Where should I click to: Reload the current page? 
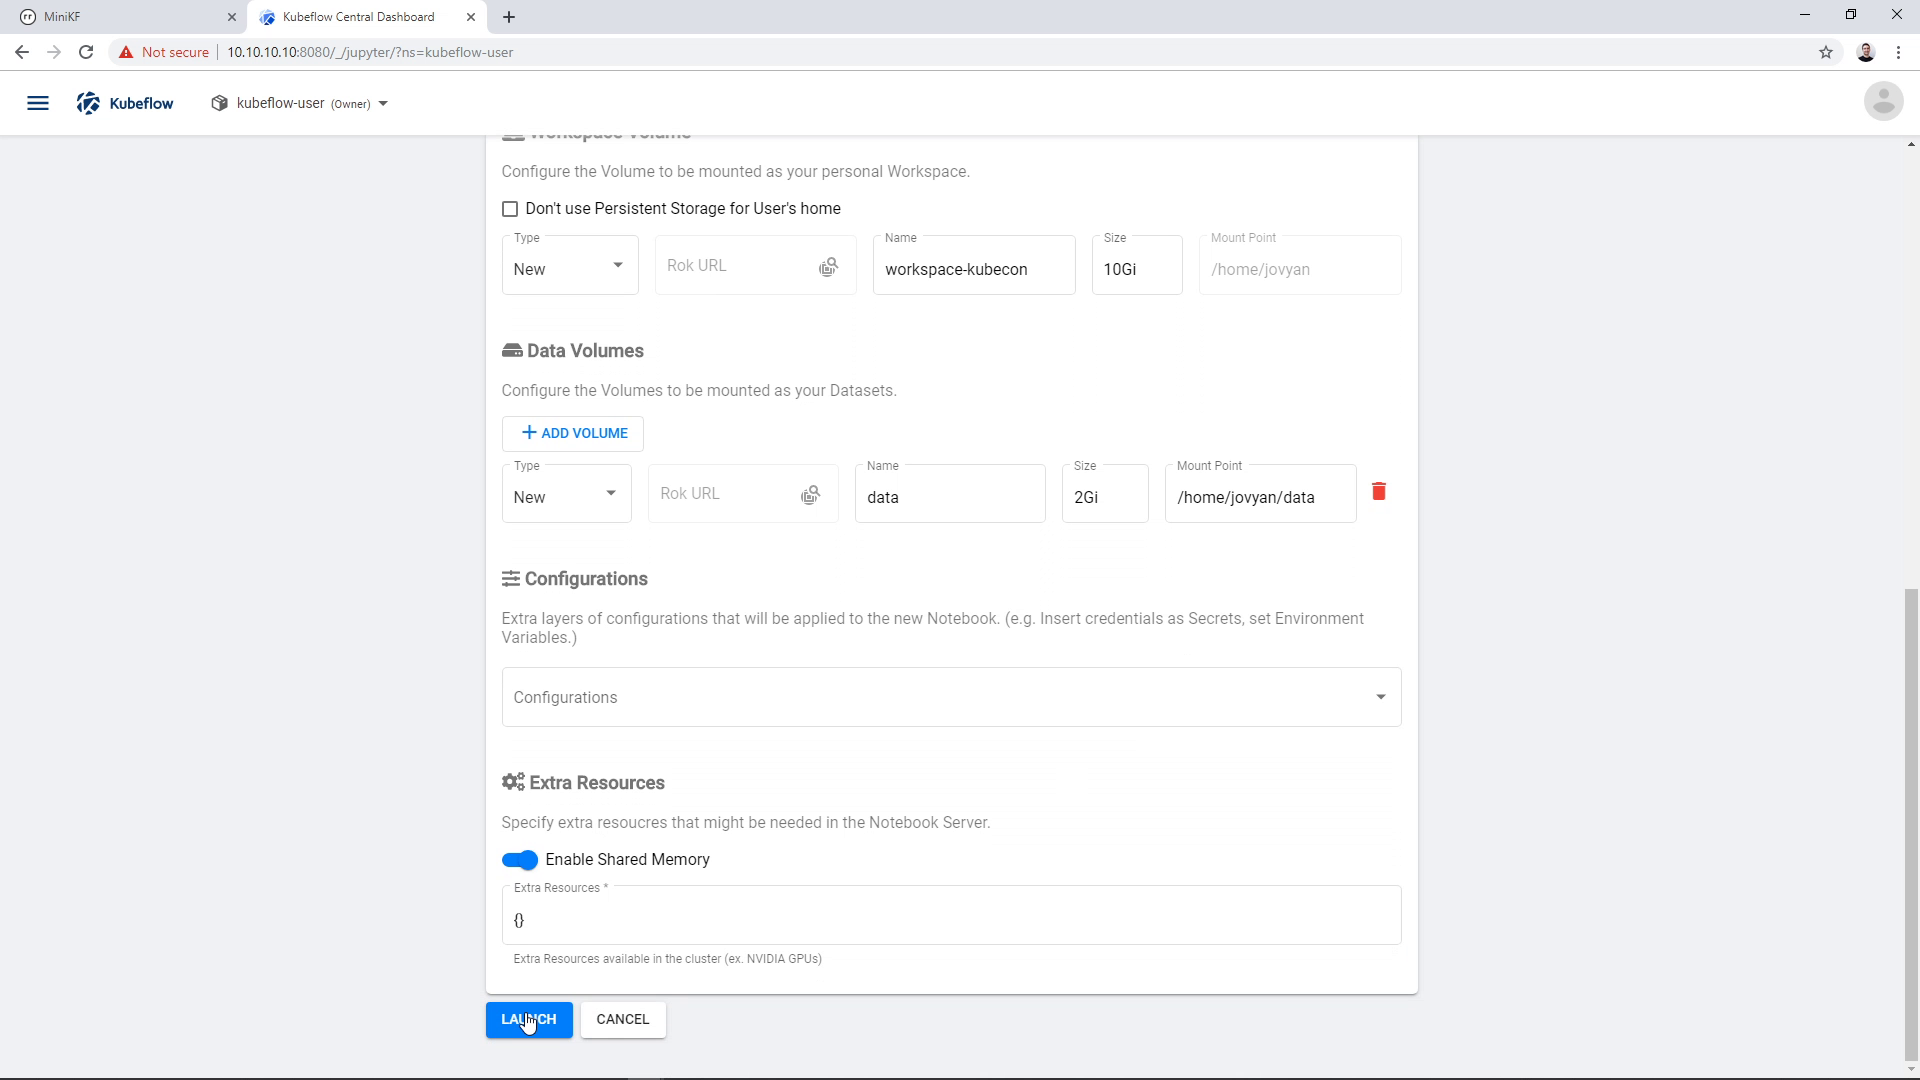tap(86, 52)
